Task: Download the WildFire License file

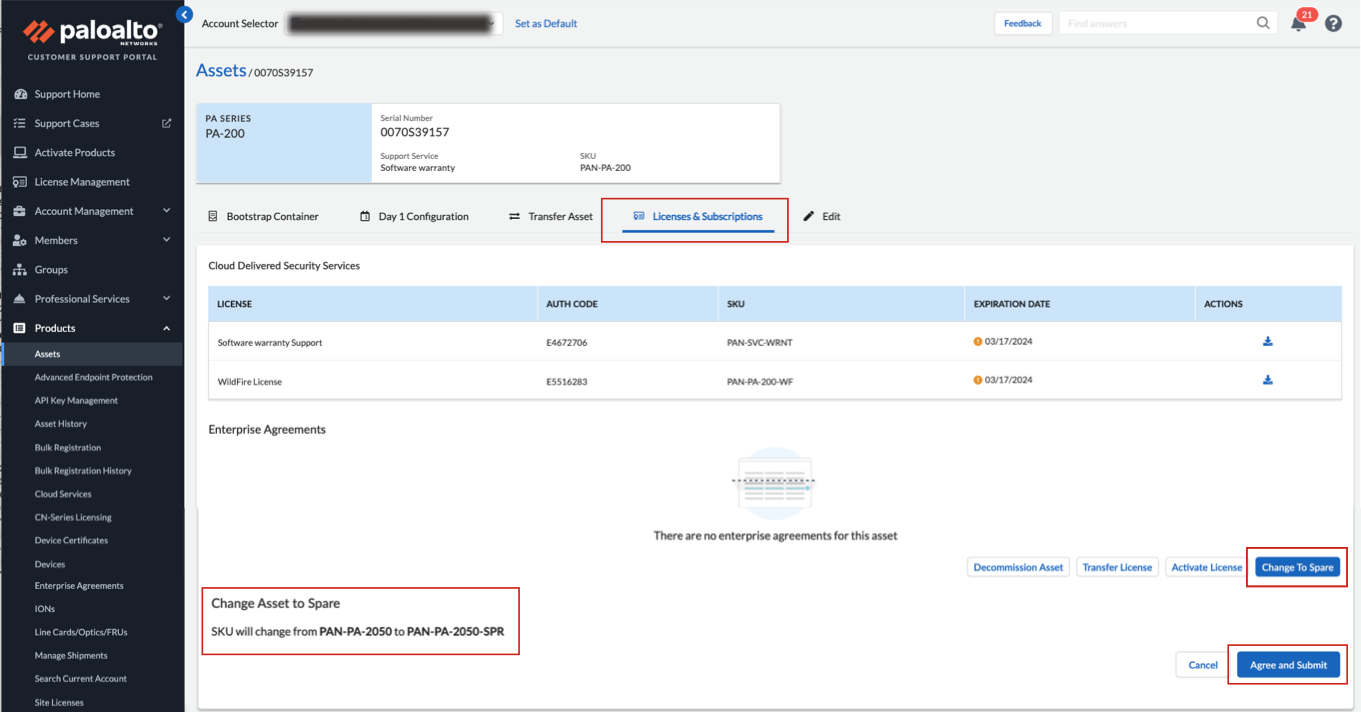Action: pos(1267,380)
